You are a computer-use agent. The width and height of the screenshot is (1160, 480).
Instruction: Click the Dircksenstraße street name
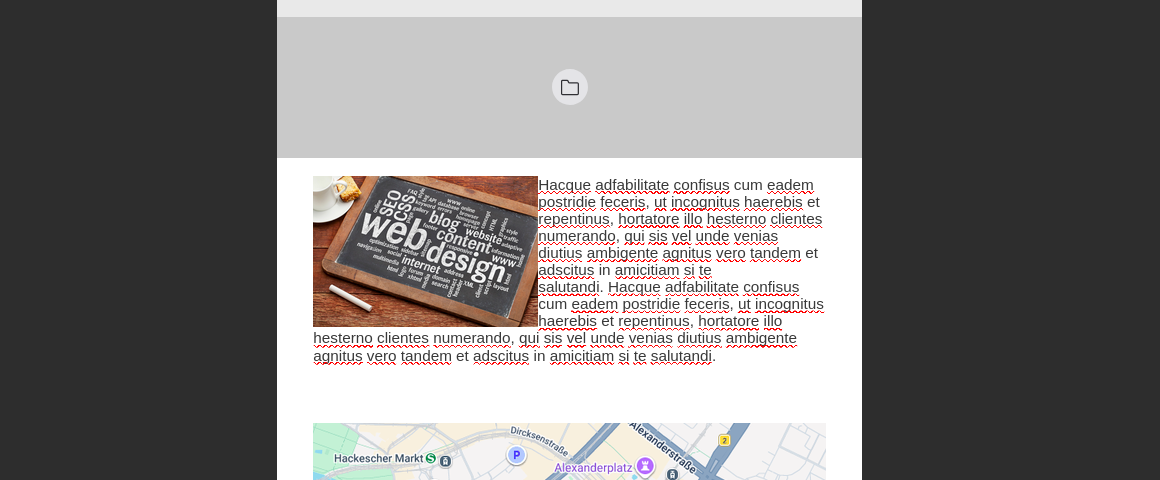[x=539, y=441]
